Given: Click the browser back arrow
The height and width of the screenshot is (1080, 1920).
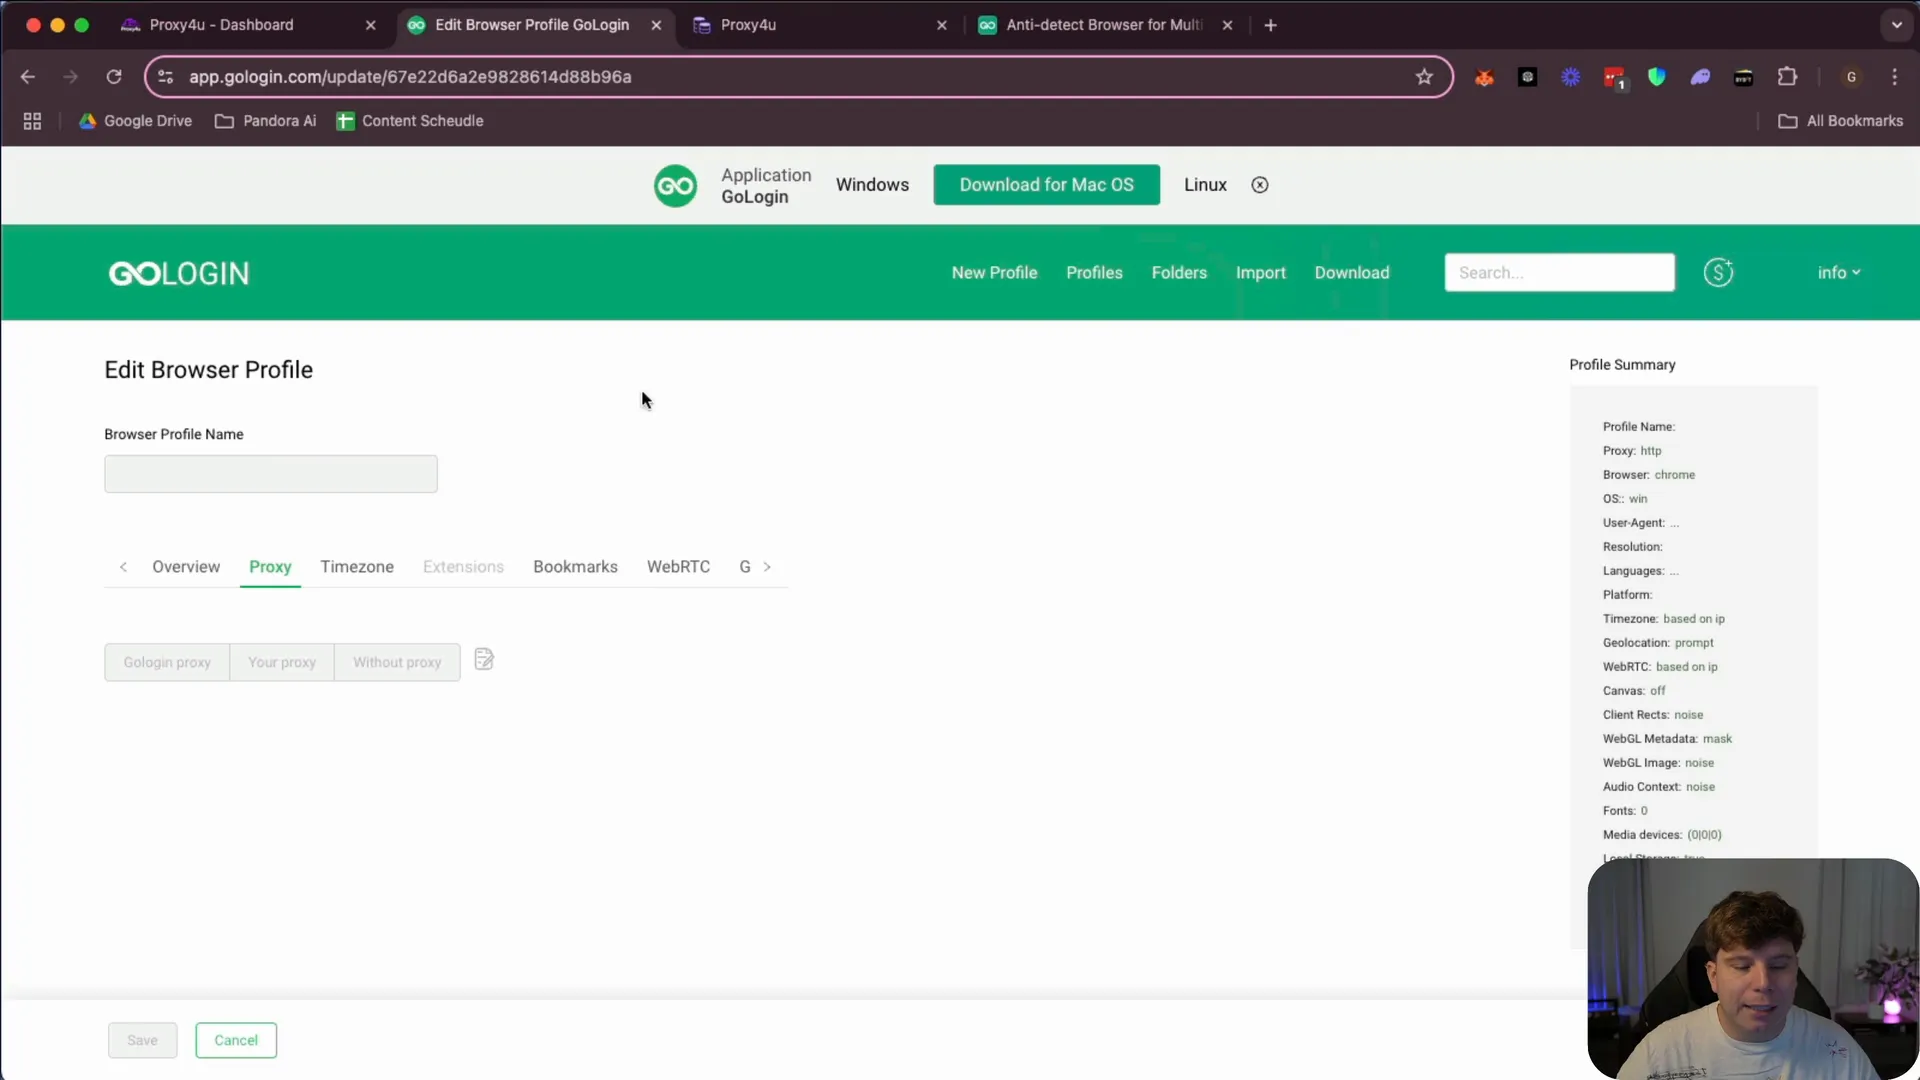Looking at the screenshot, I should (28, 77).
